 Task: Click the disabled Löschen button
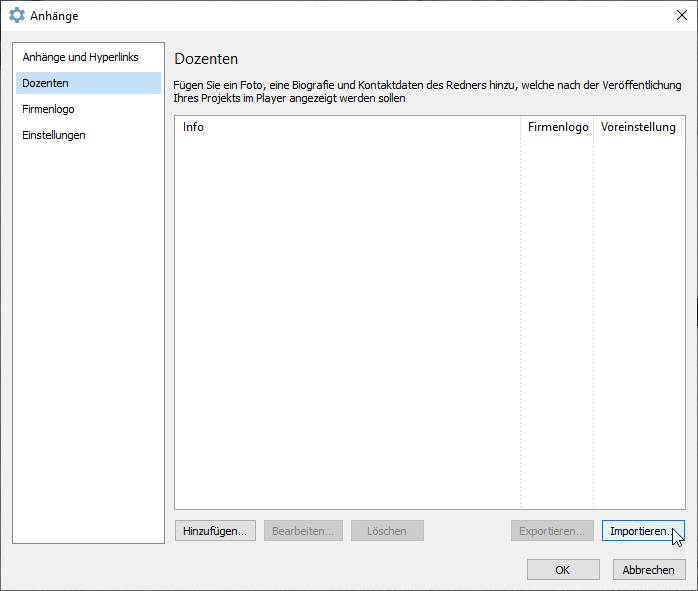(x=386, y=531)
